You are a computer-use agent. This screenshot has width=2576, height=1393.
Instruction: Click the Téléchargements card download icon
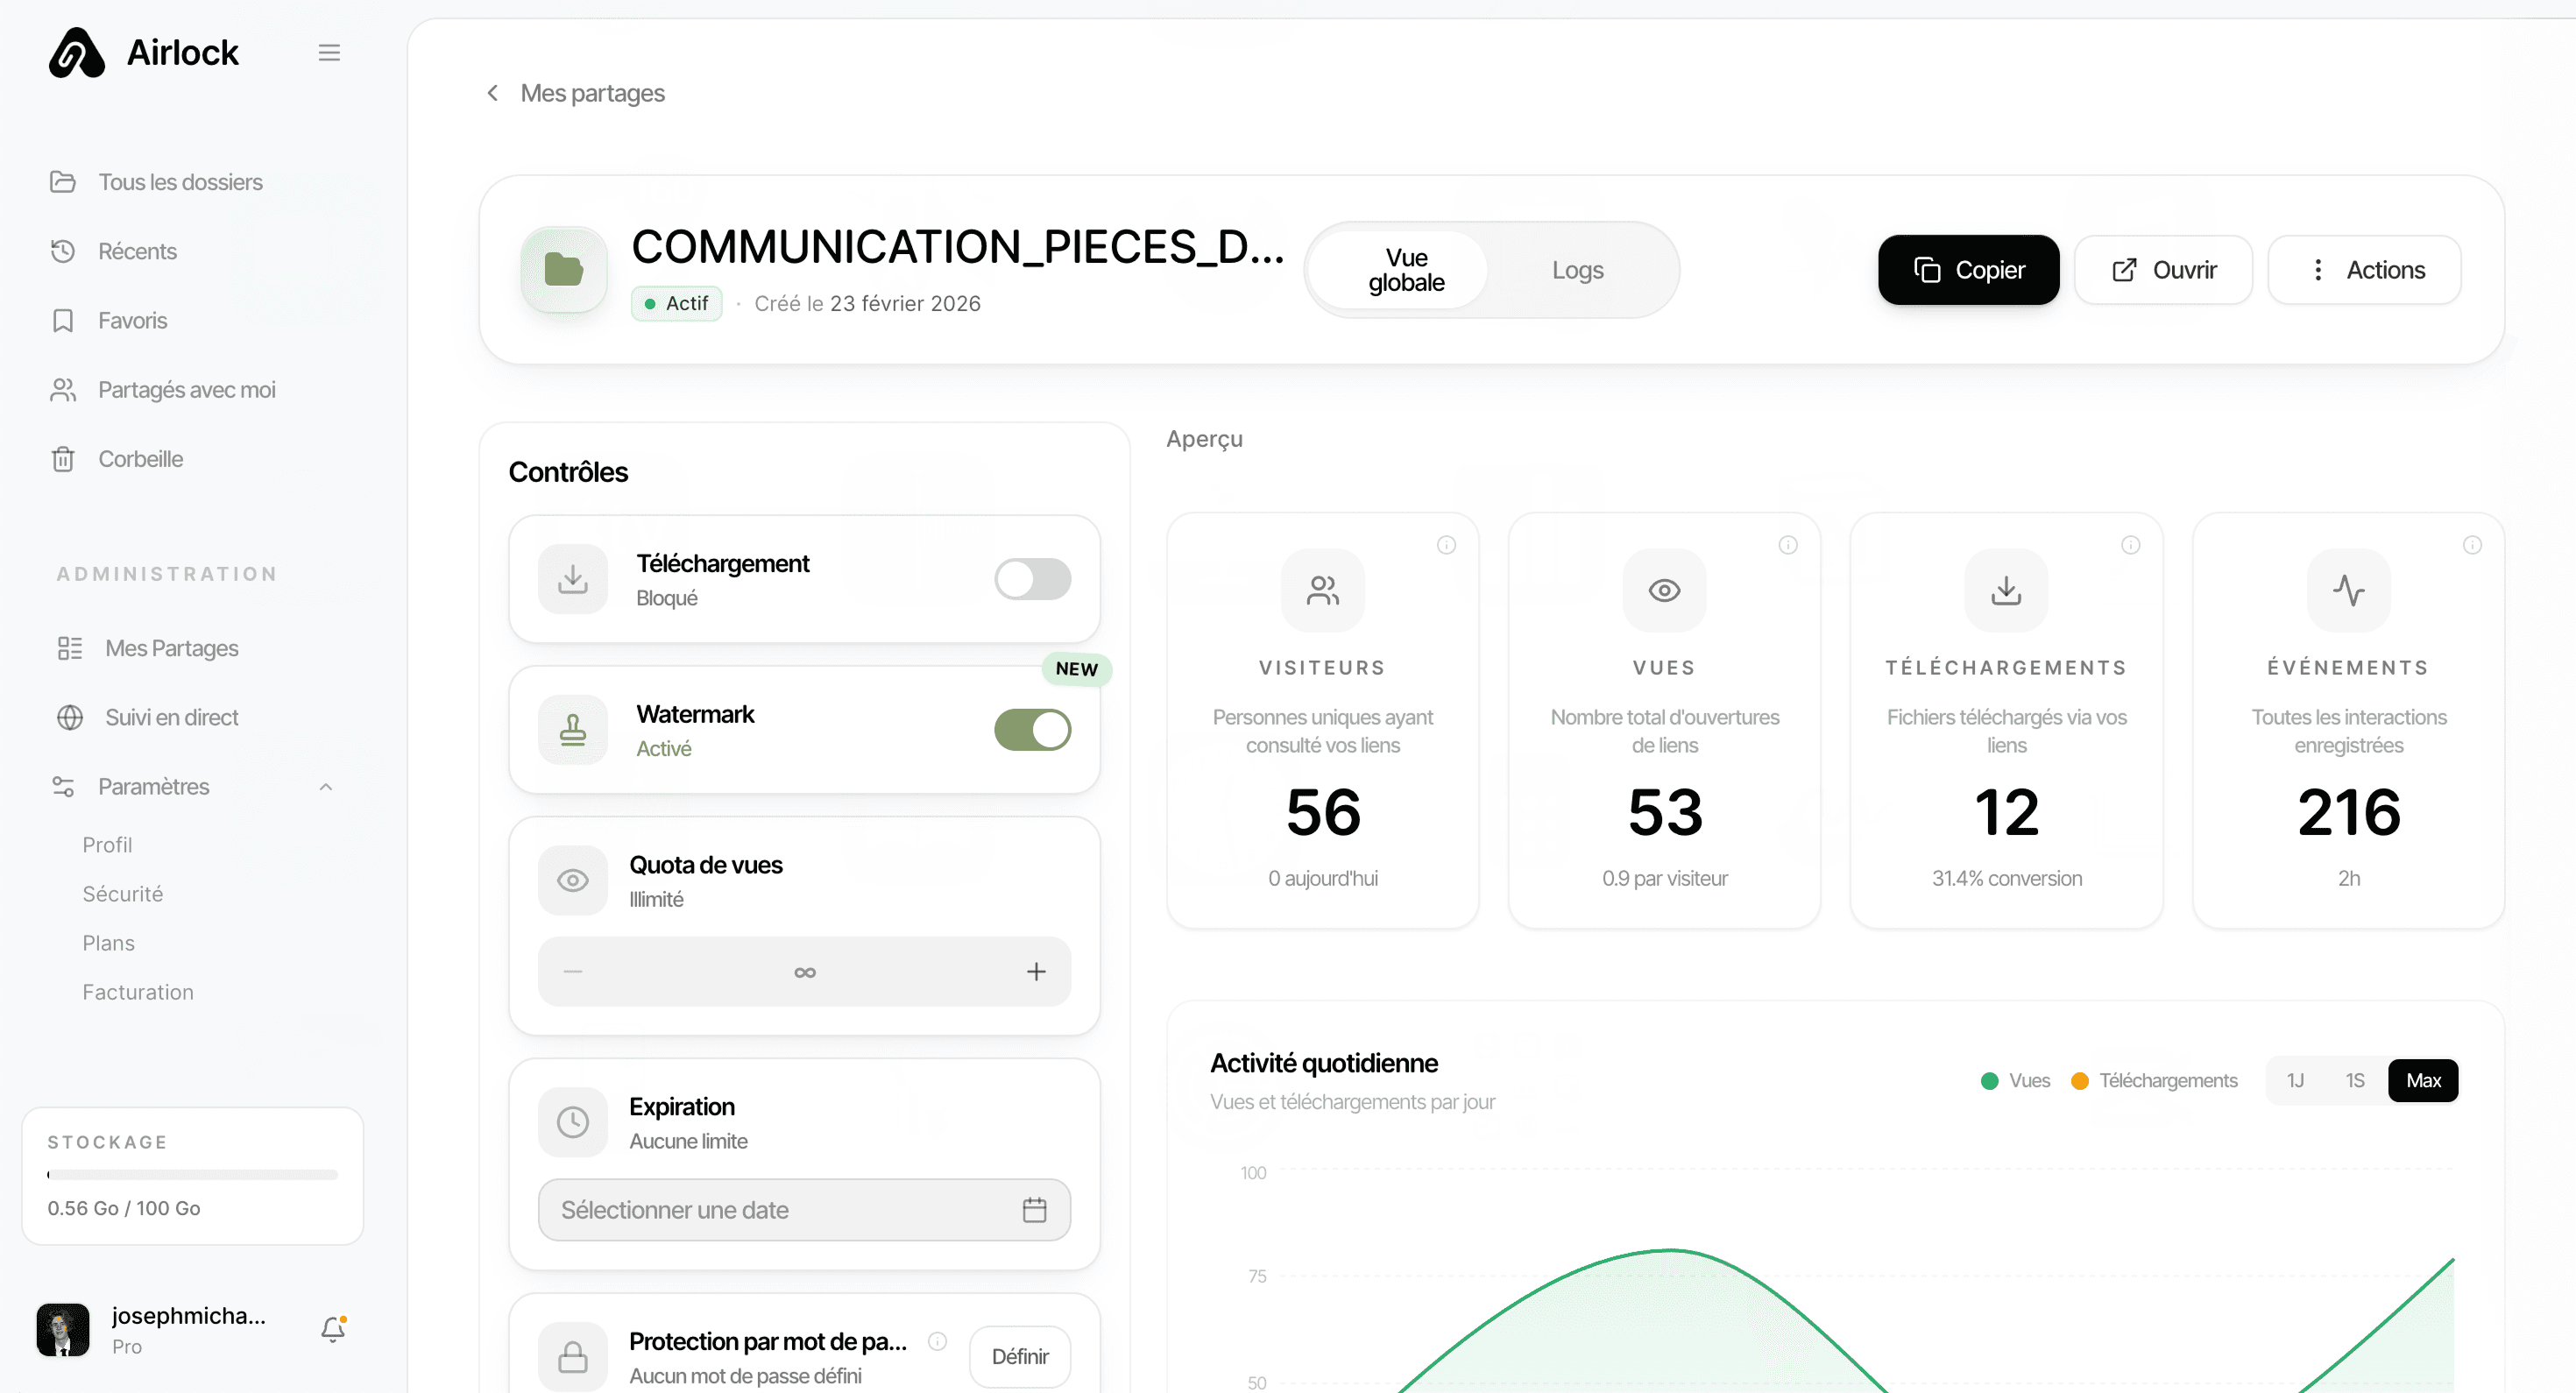pos(2007,590)
